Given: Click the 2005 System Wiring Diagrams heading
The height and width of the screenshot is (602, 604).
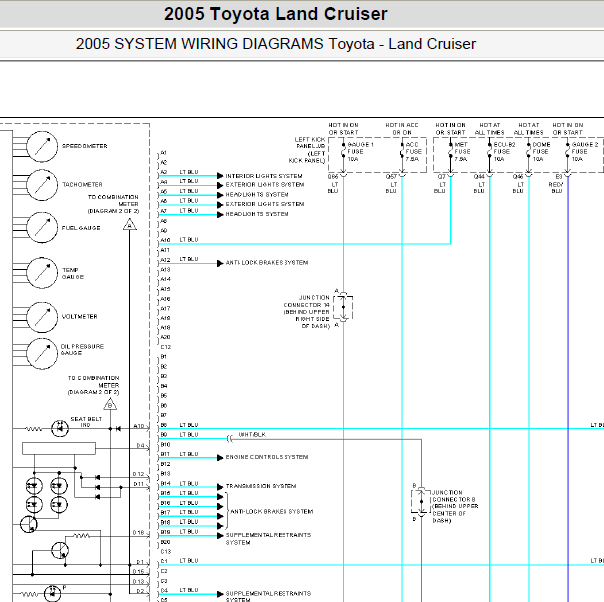Looking at the screenshot, I should (276, 44).
